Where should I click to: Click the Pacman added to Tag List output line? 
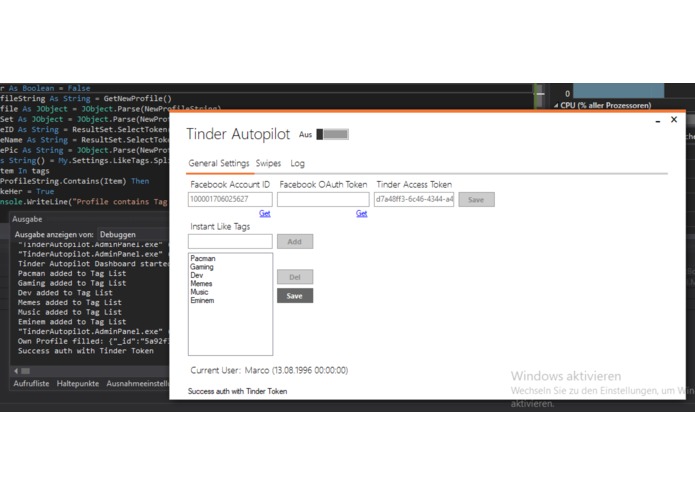pos(72,274)
